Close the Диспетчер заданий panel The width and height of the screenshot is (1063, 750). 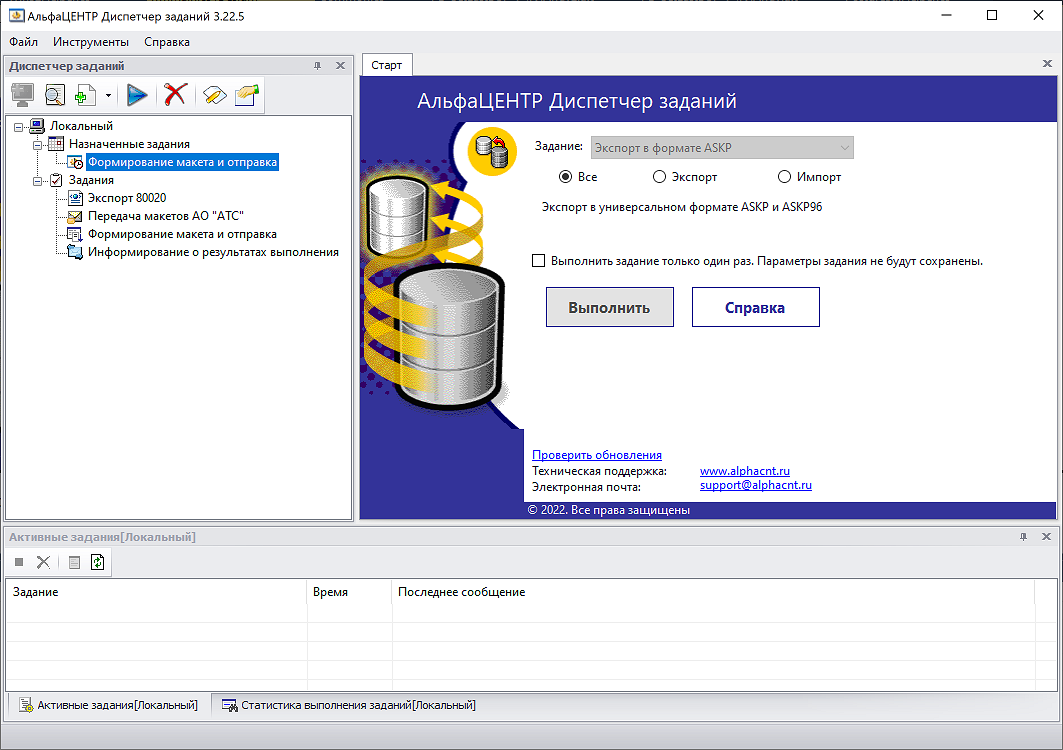340,66
